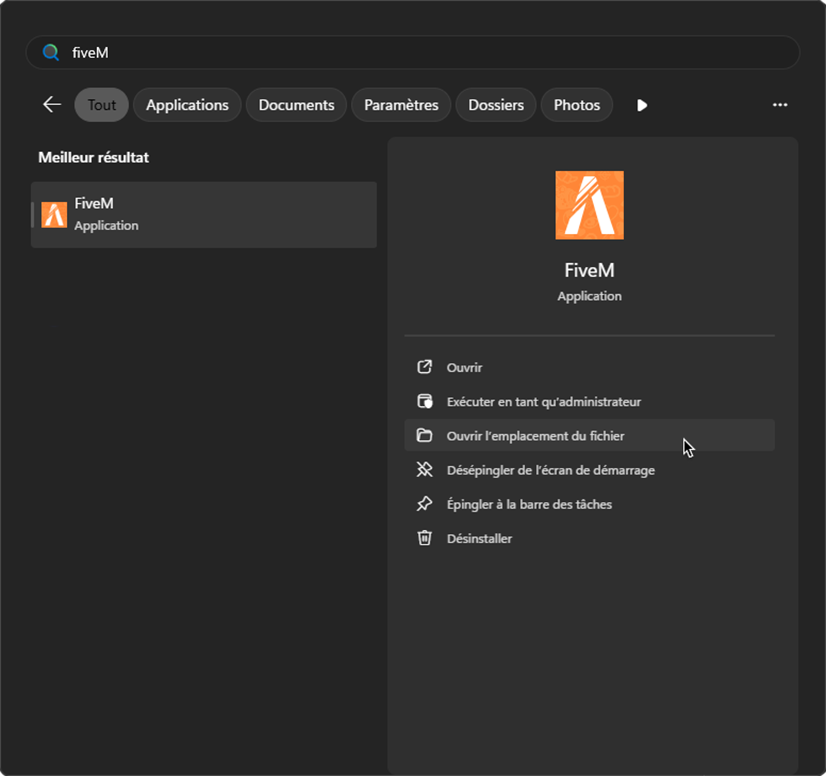Click the FiveM title in preview pane
The width and height of the screenshot is (826, 776).
coord(589,270)
